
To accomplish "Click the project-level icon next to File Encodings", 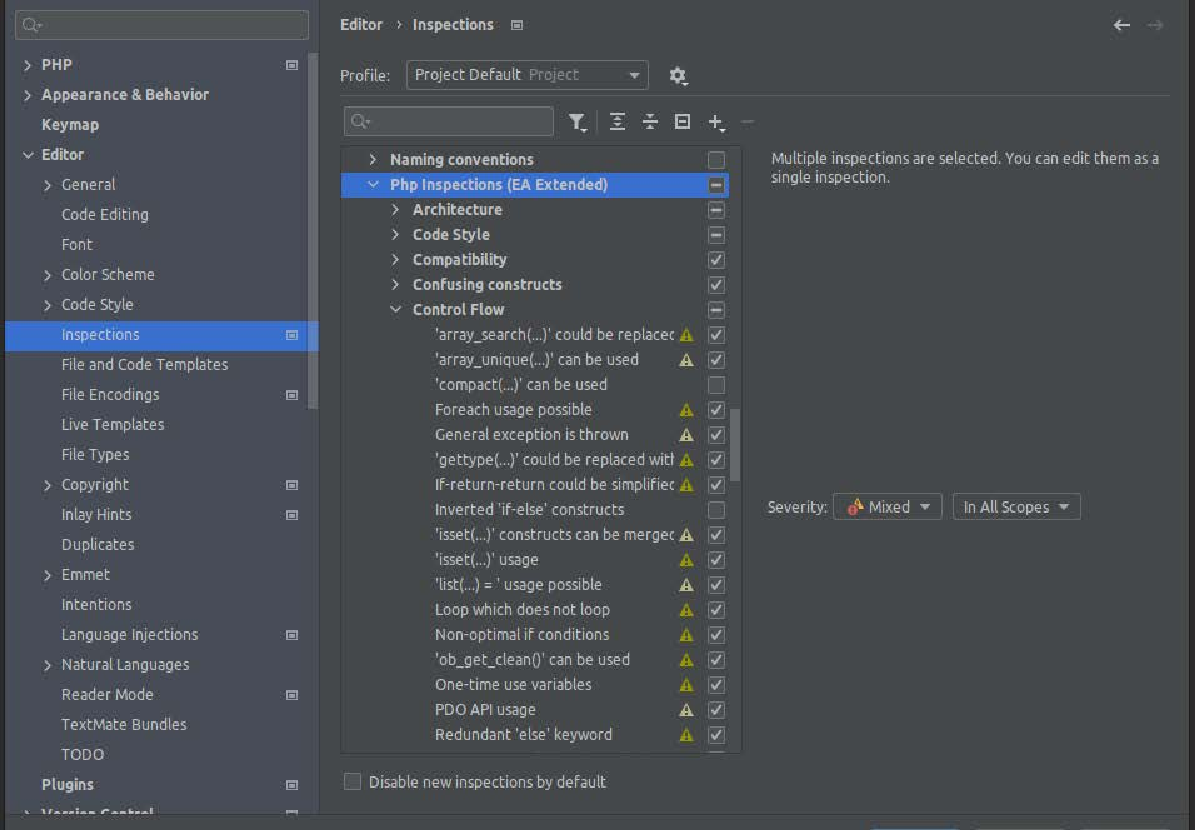I will 292,395.
